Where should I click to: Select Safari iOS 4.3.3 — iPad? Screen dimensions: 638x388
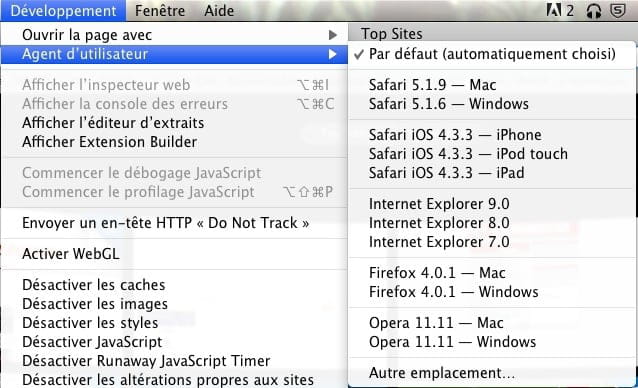click(x=492, y=173)
